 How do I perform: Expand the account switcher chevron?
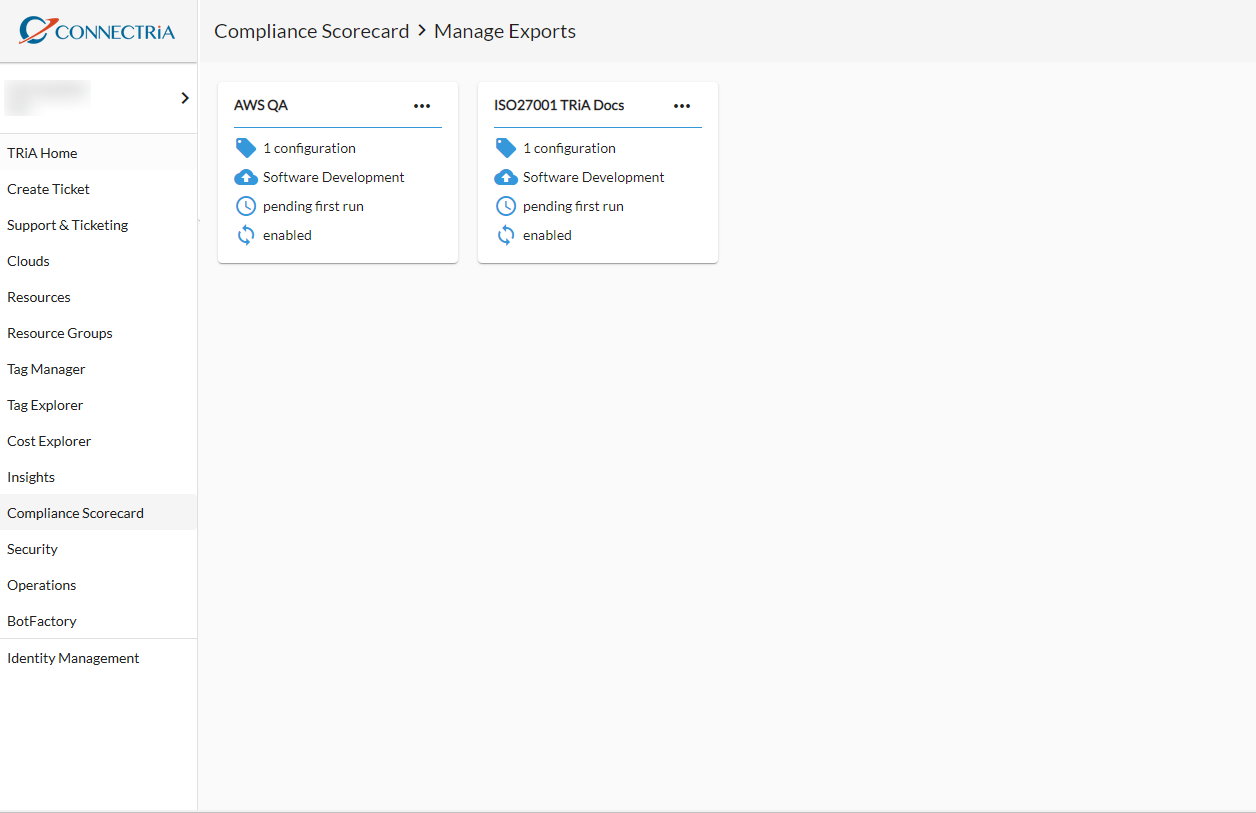coord(185,98)
